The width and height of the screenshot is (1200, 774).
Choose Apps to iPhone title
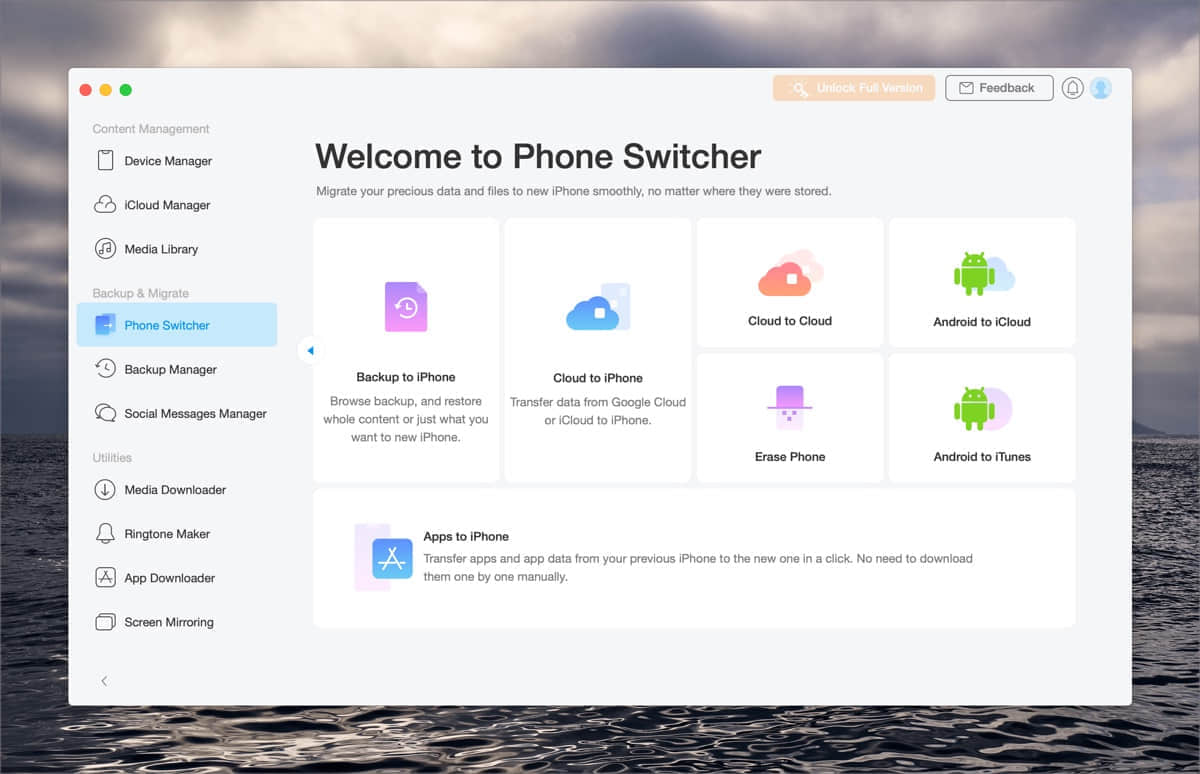466,537
